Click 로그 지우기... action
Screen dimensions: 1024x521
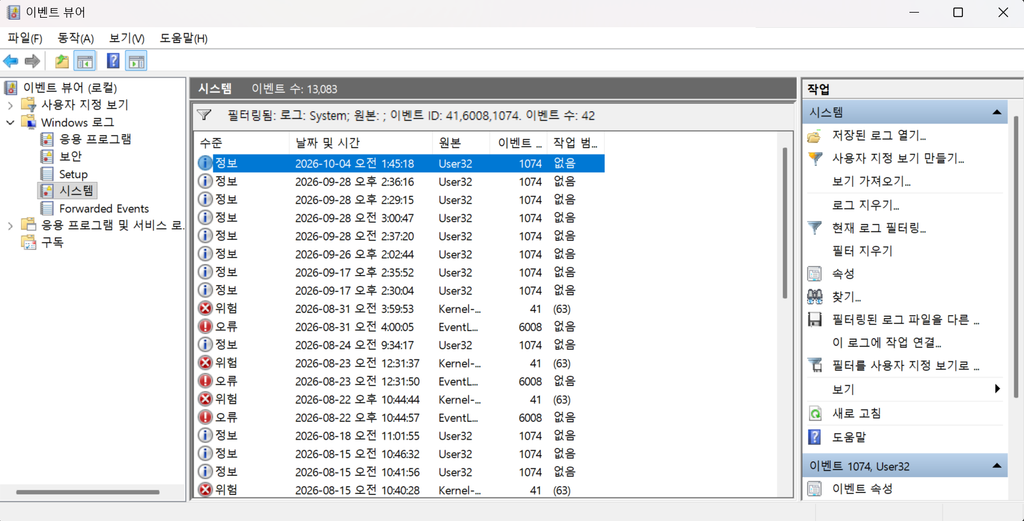866,205
